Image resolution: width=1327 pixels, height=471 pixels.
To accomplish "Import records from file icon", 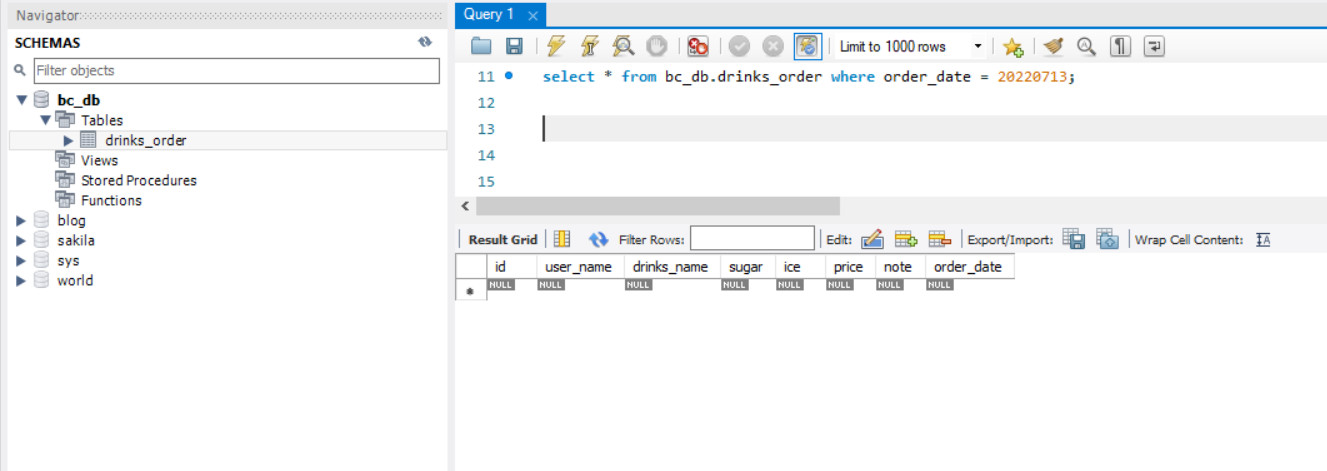I will pos(1107,239).
